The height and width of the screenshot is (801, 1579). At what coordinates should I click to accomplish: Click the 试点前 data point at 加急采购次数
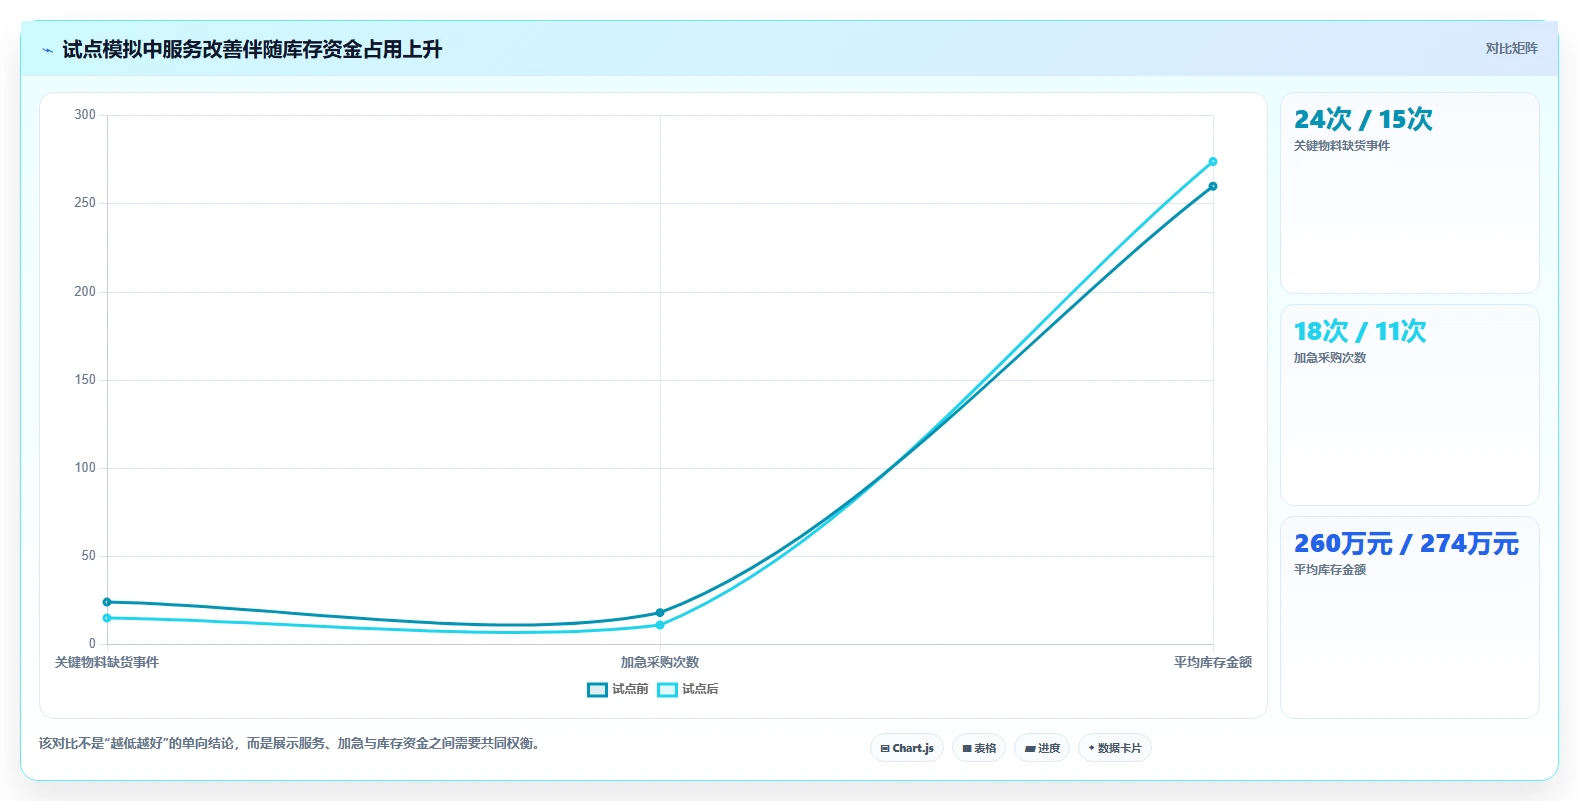click(660, 612)
